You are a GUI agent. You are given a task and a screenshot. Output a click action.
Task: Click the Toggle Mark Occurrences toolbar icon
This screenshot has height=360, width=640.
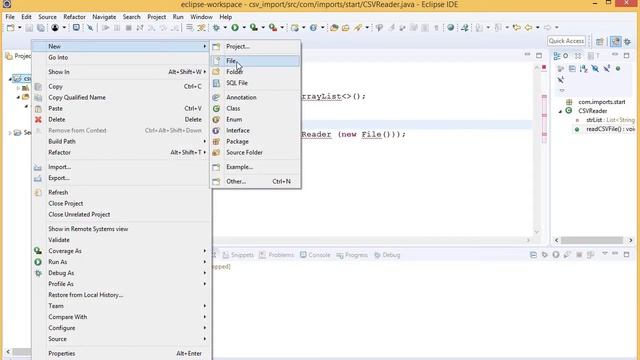(x=391, y=28)
